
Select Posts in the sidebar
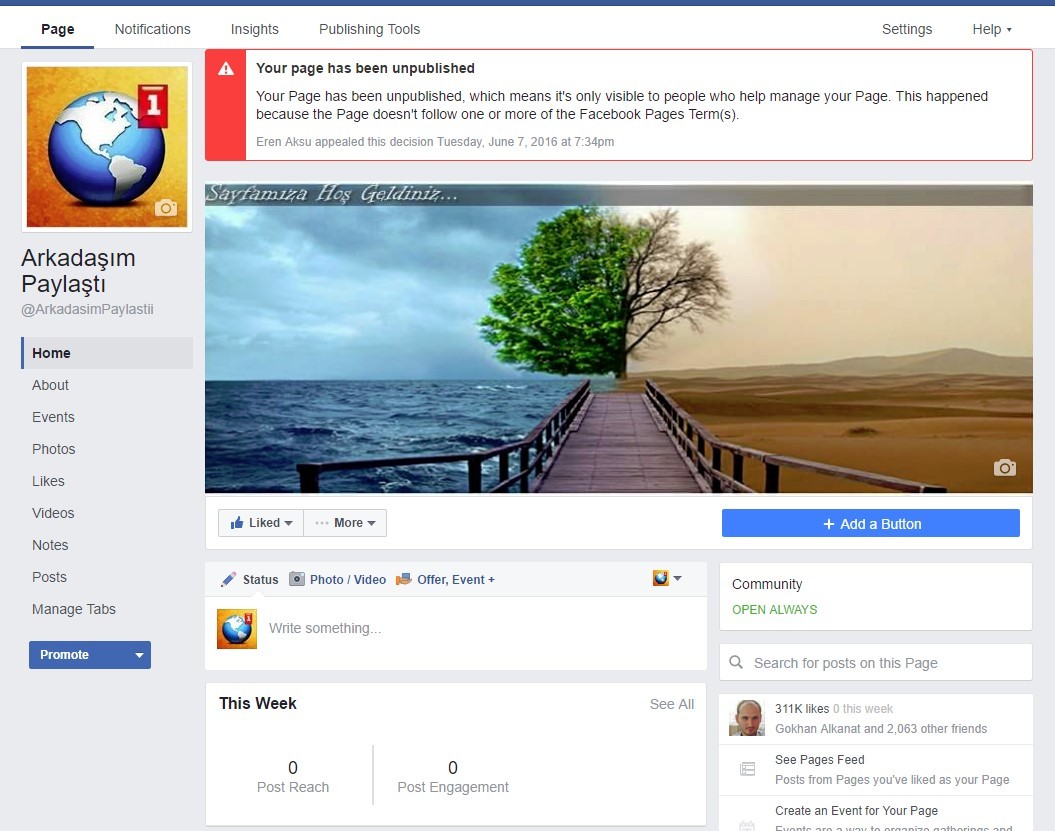[x=50, y=577]
